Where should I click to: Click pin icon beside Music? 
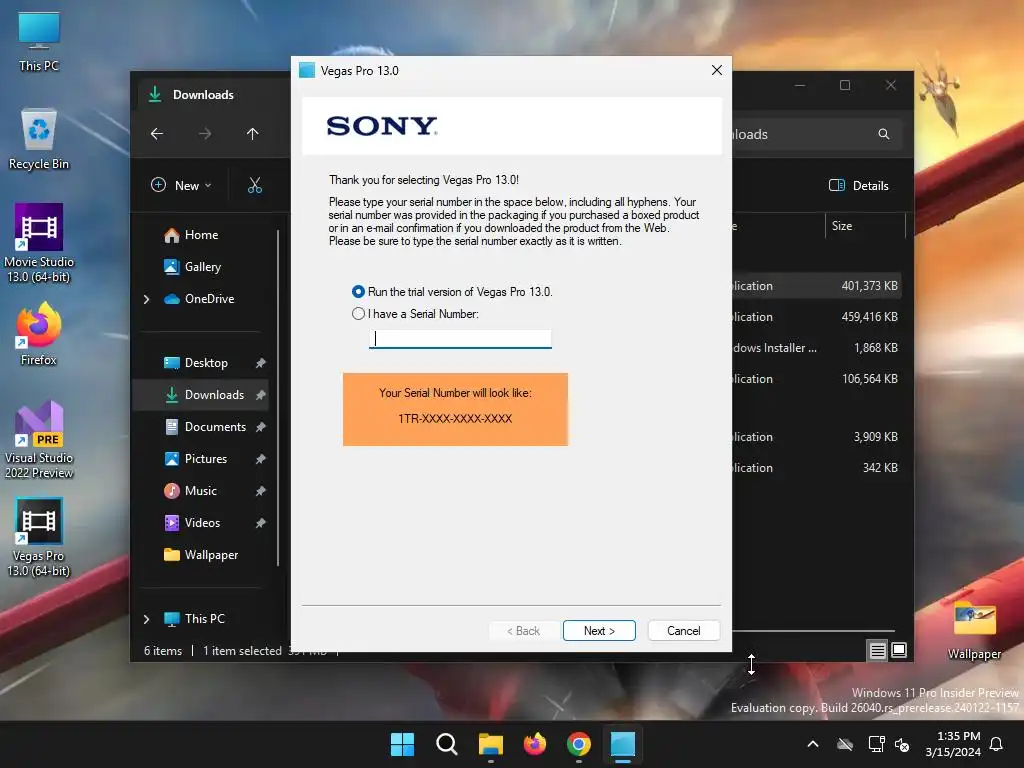coord(261,490)
